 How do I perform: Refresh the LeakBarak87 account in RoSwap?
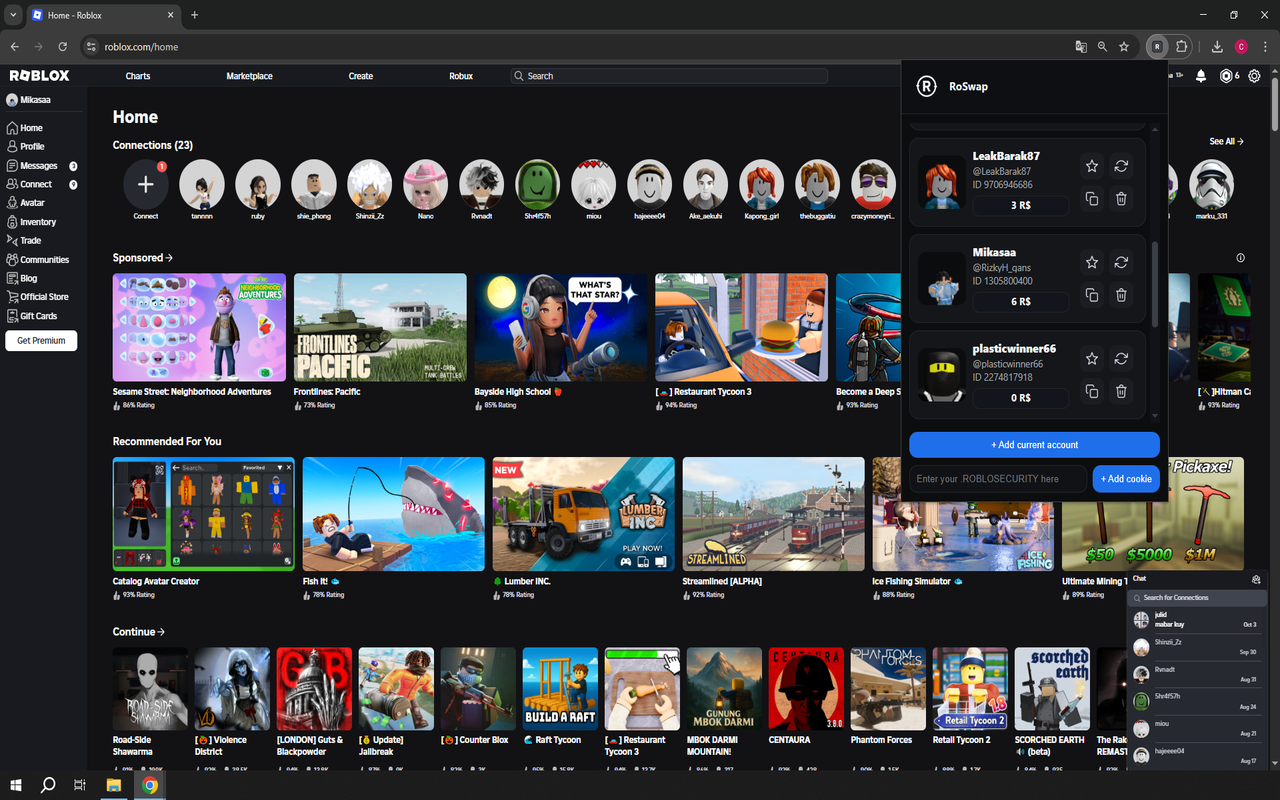1121,167
